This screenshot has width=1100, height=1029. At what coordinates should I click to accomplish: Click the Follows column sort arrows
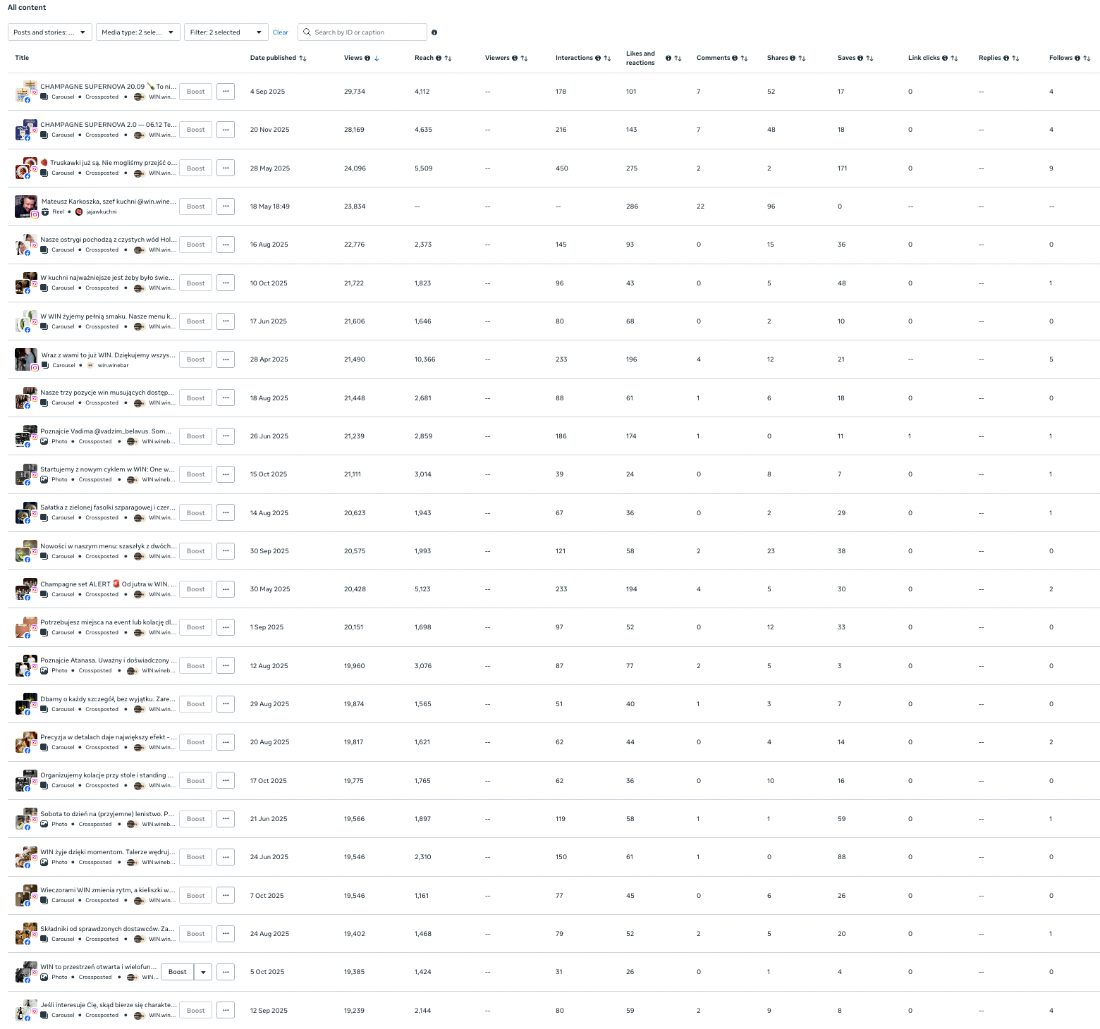tap(1087, 58)
